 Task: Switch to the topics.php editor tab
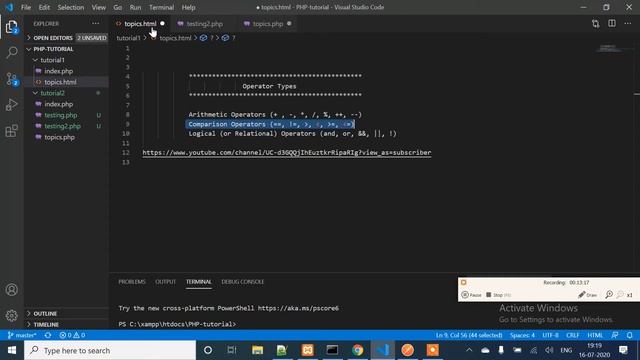pos(268,24)
